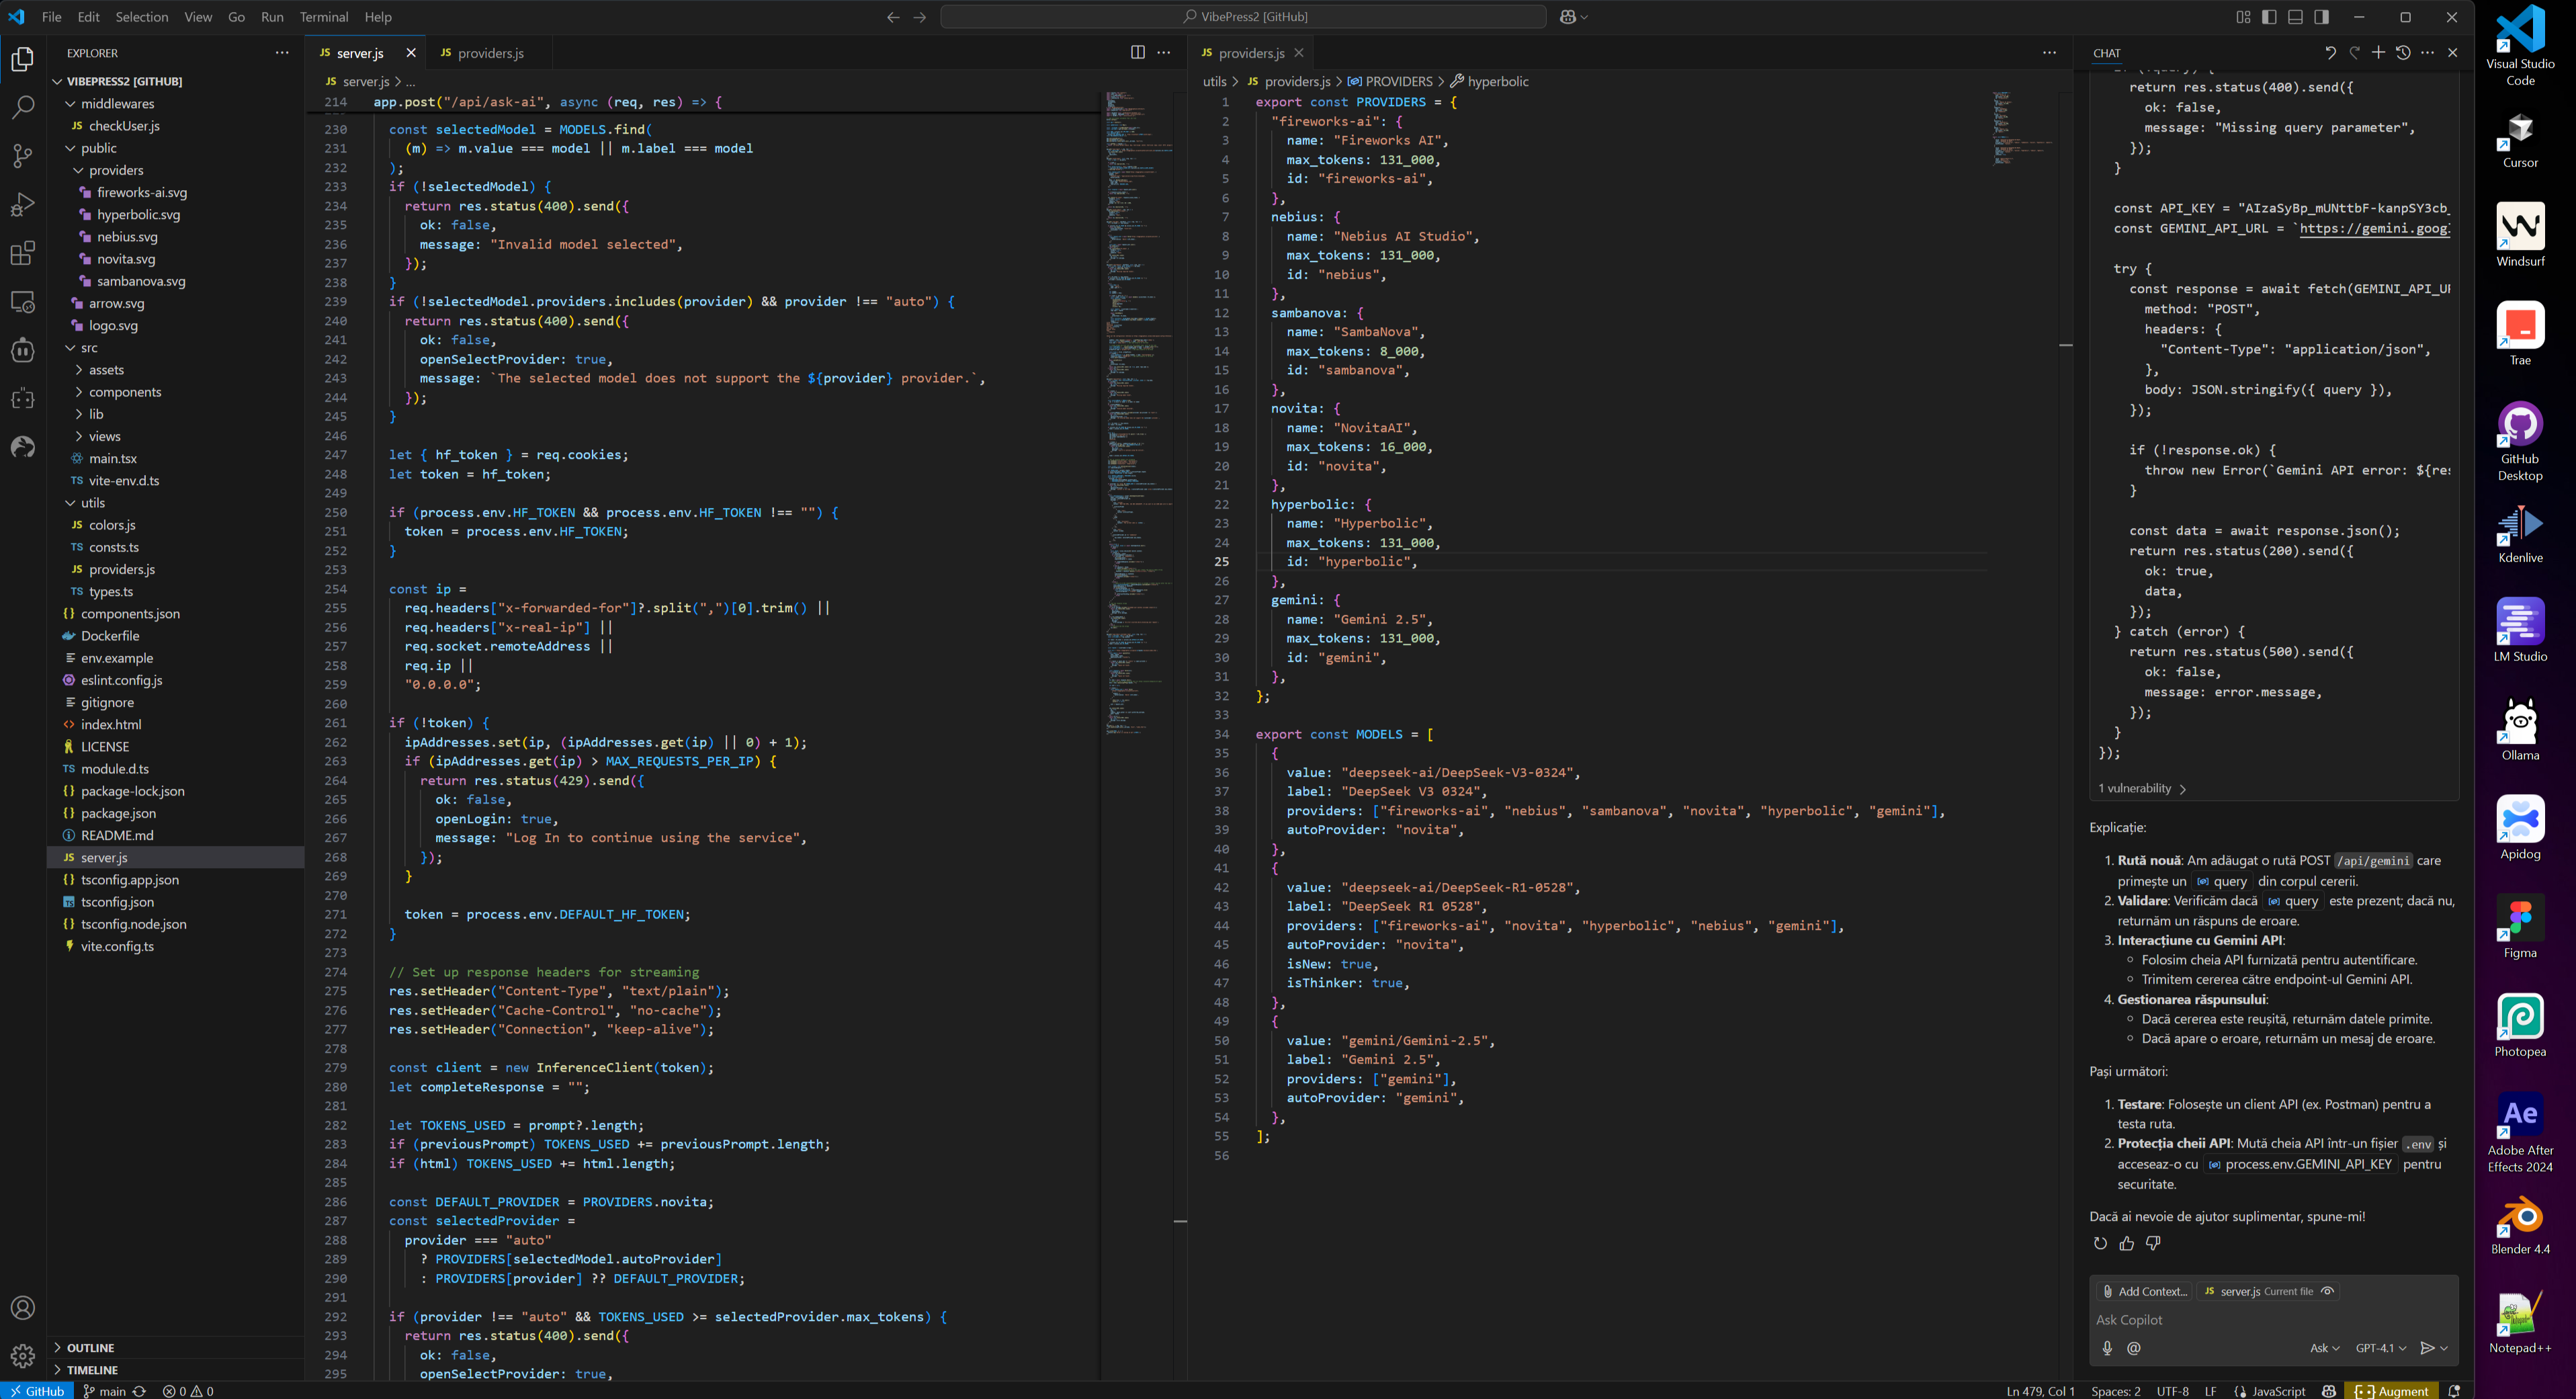This screenshot has height=1399, width=2576.
Task: Open the Help menu
Action: pyautogui.click(x=378, y=17)
